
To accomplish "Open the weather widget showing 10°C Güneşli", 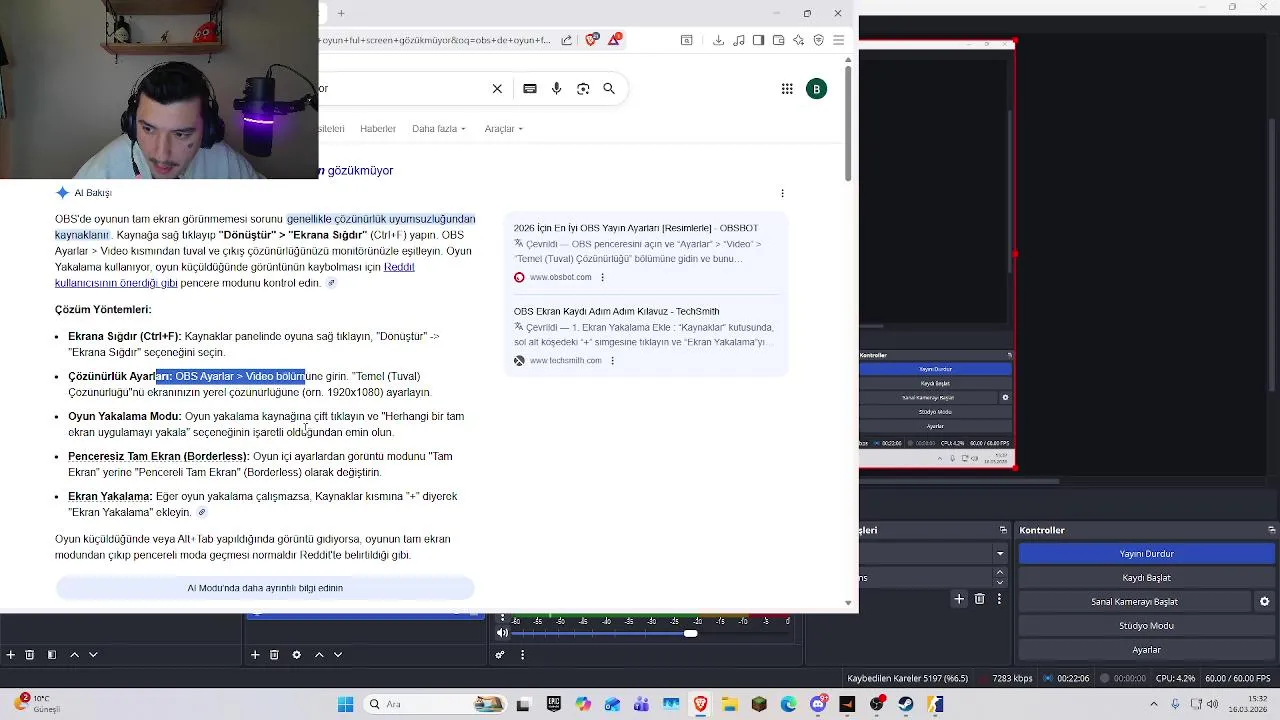I will 38,703.
